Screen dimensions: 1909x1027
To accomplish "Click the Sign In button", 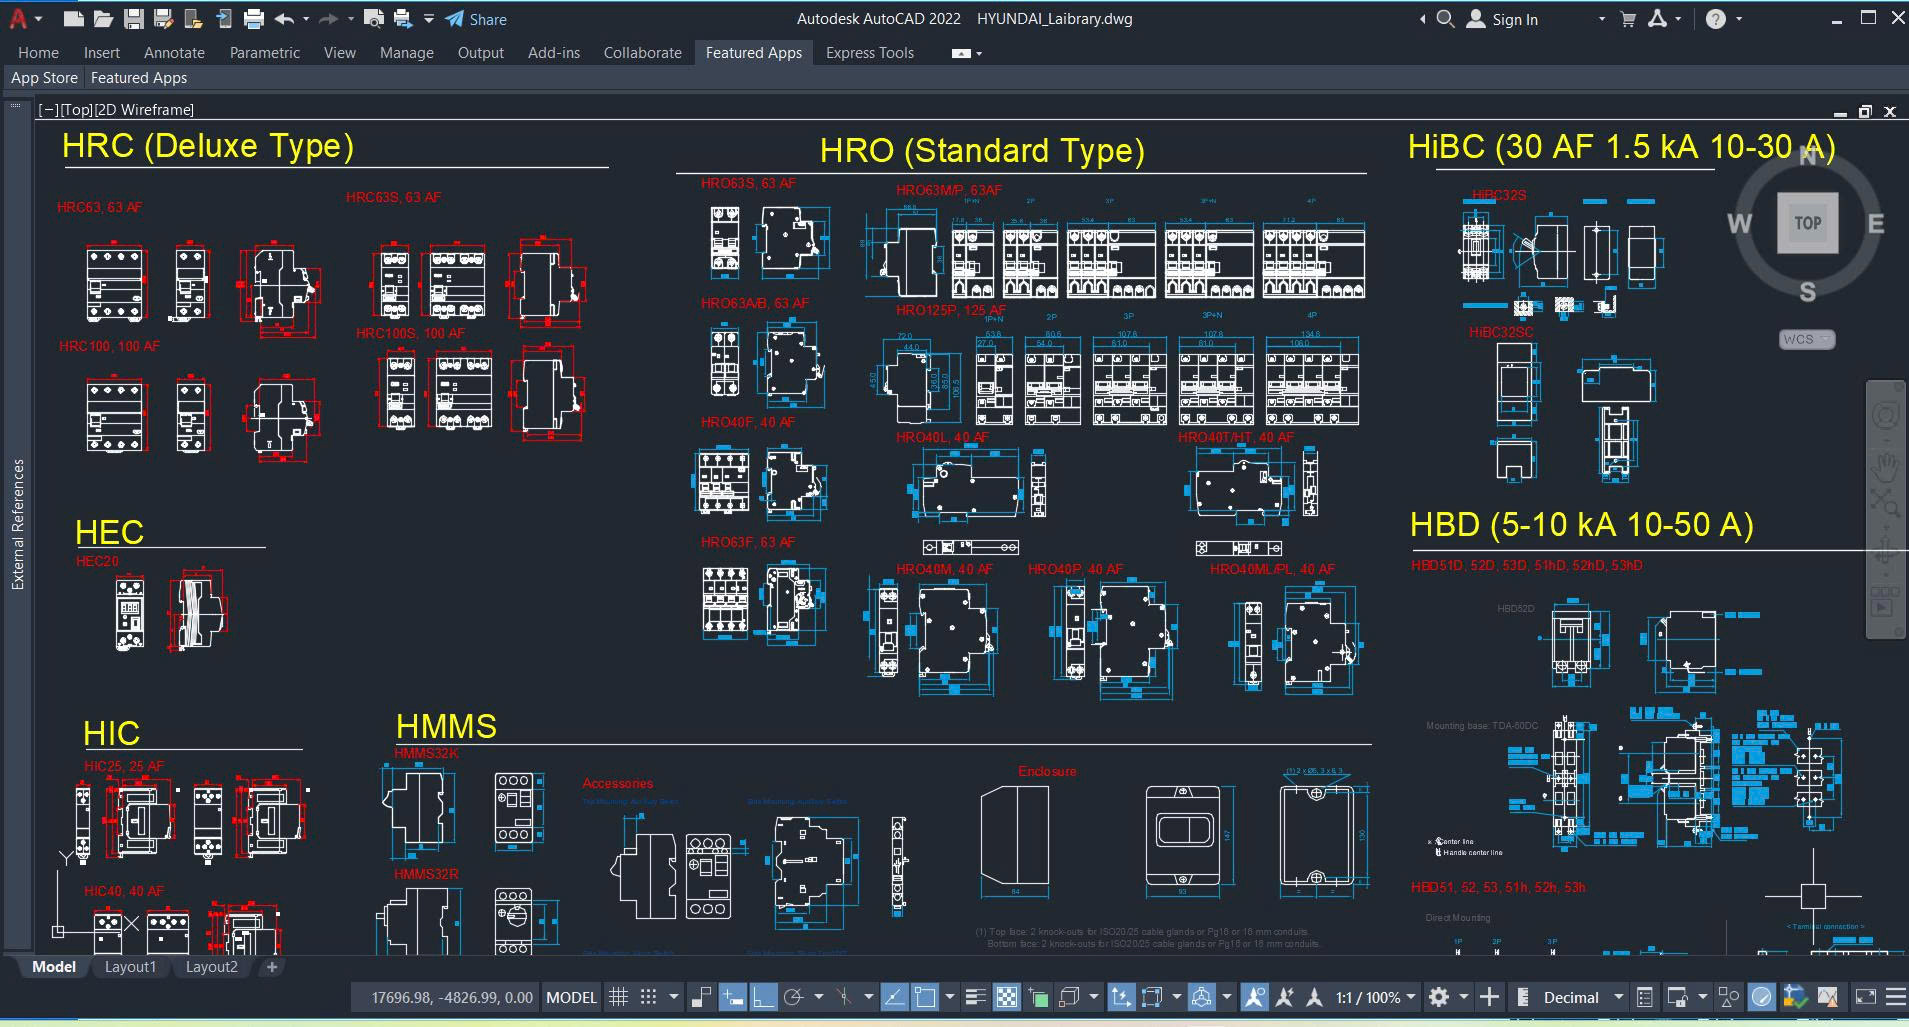I will (1503, 19).
